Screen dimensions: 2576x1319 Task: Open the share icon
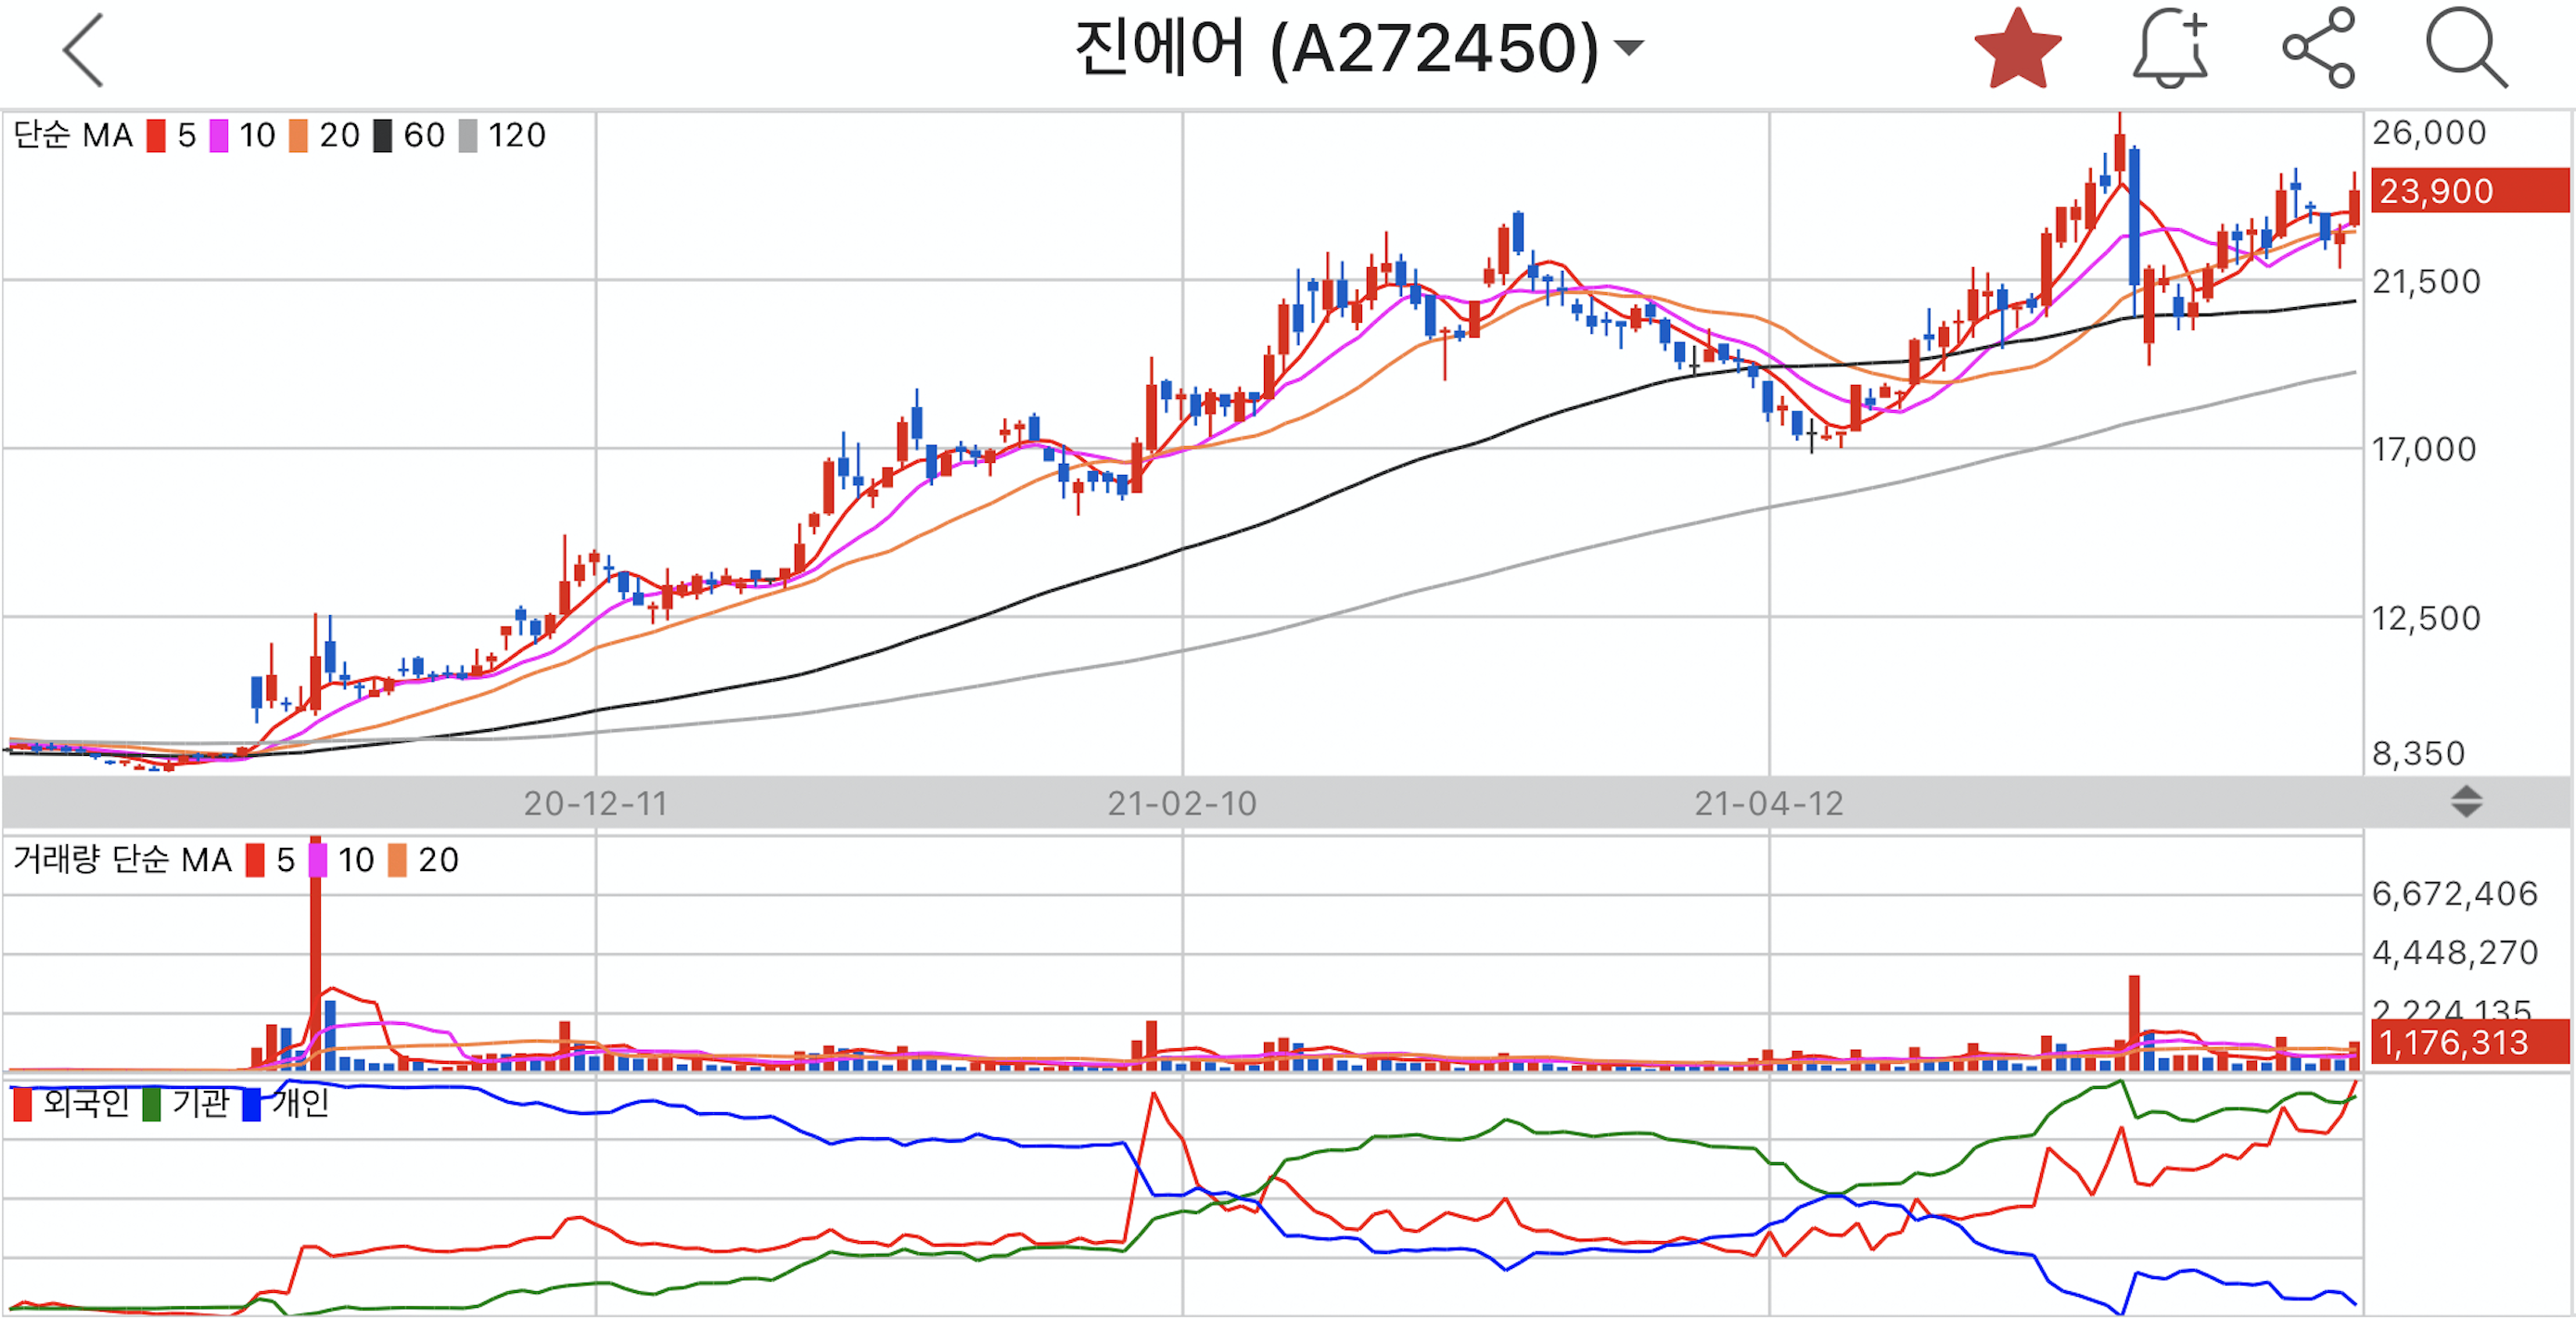point(2319,48)
